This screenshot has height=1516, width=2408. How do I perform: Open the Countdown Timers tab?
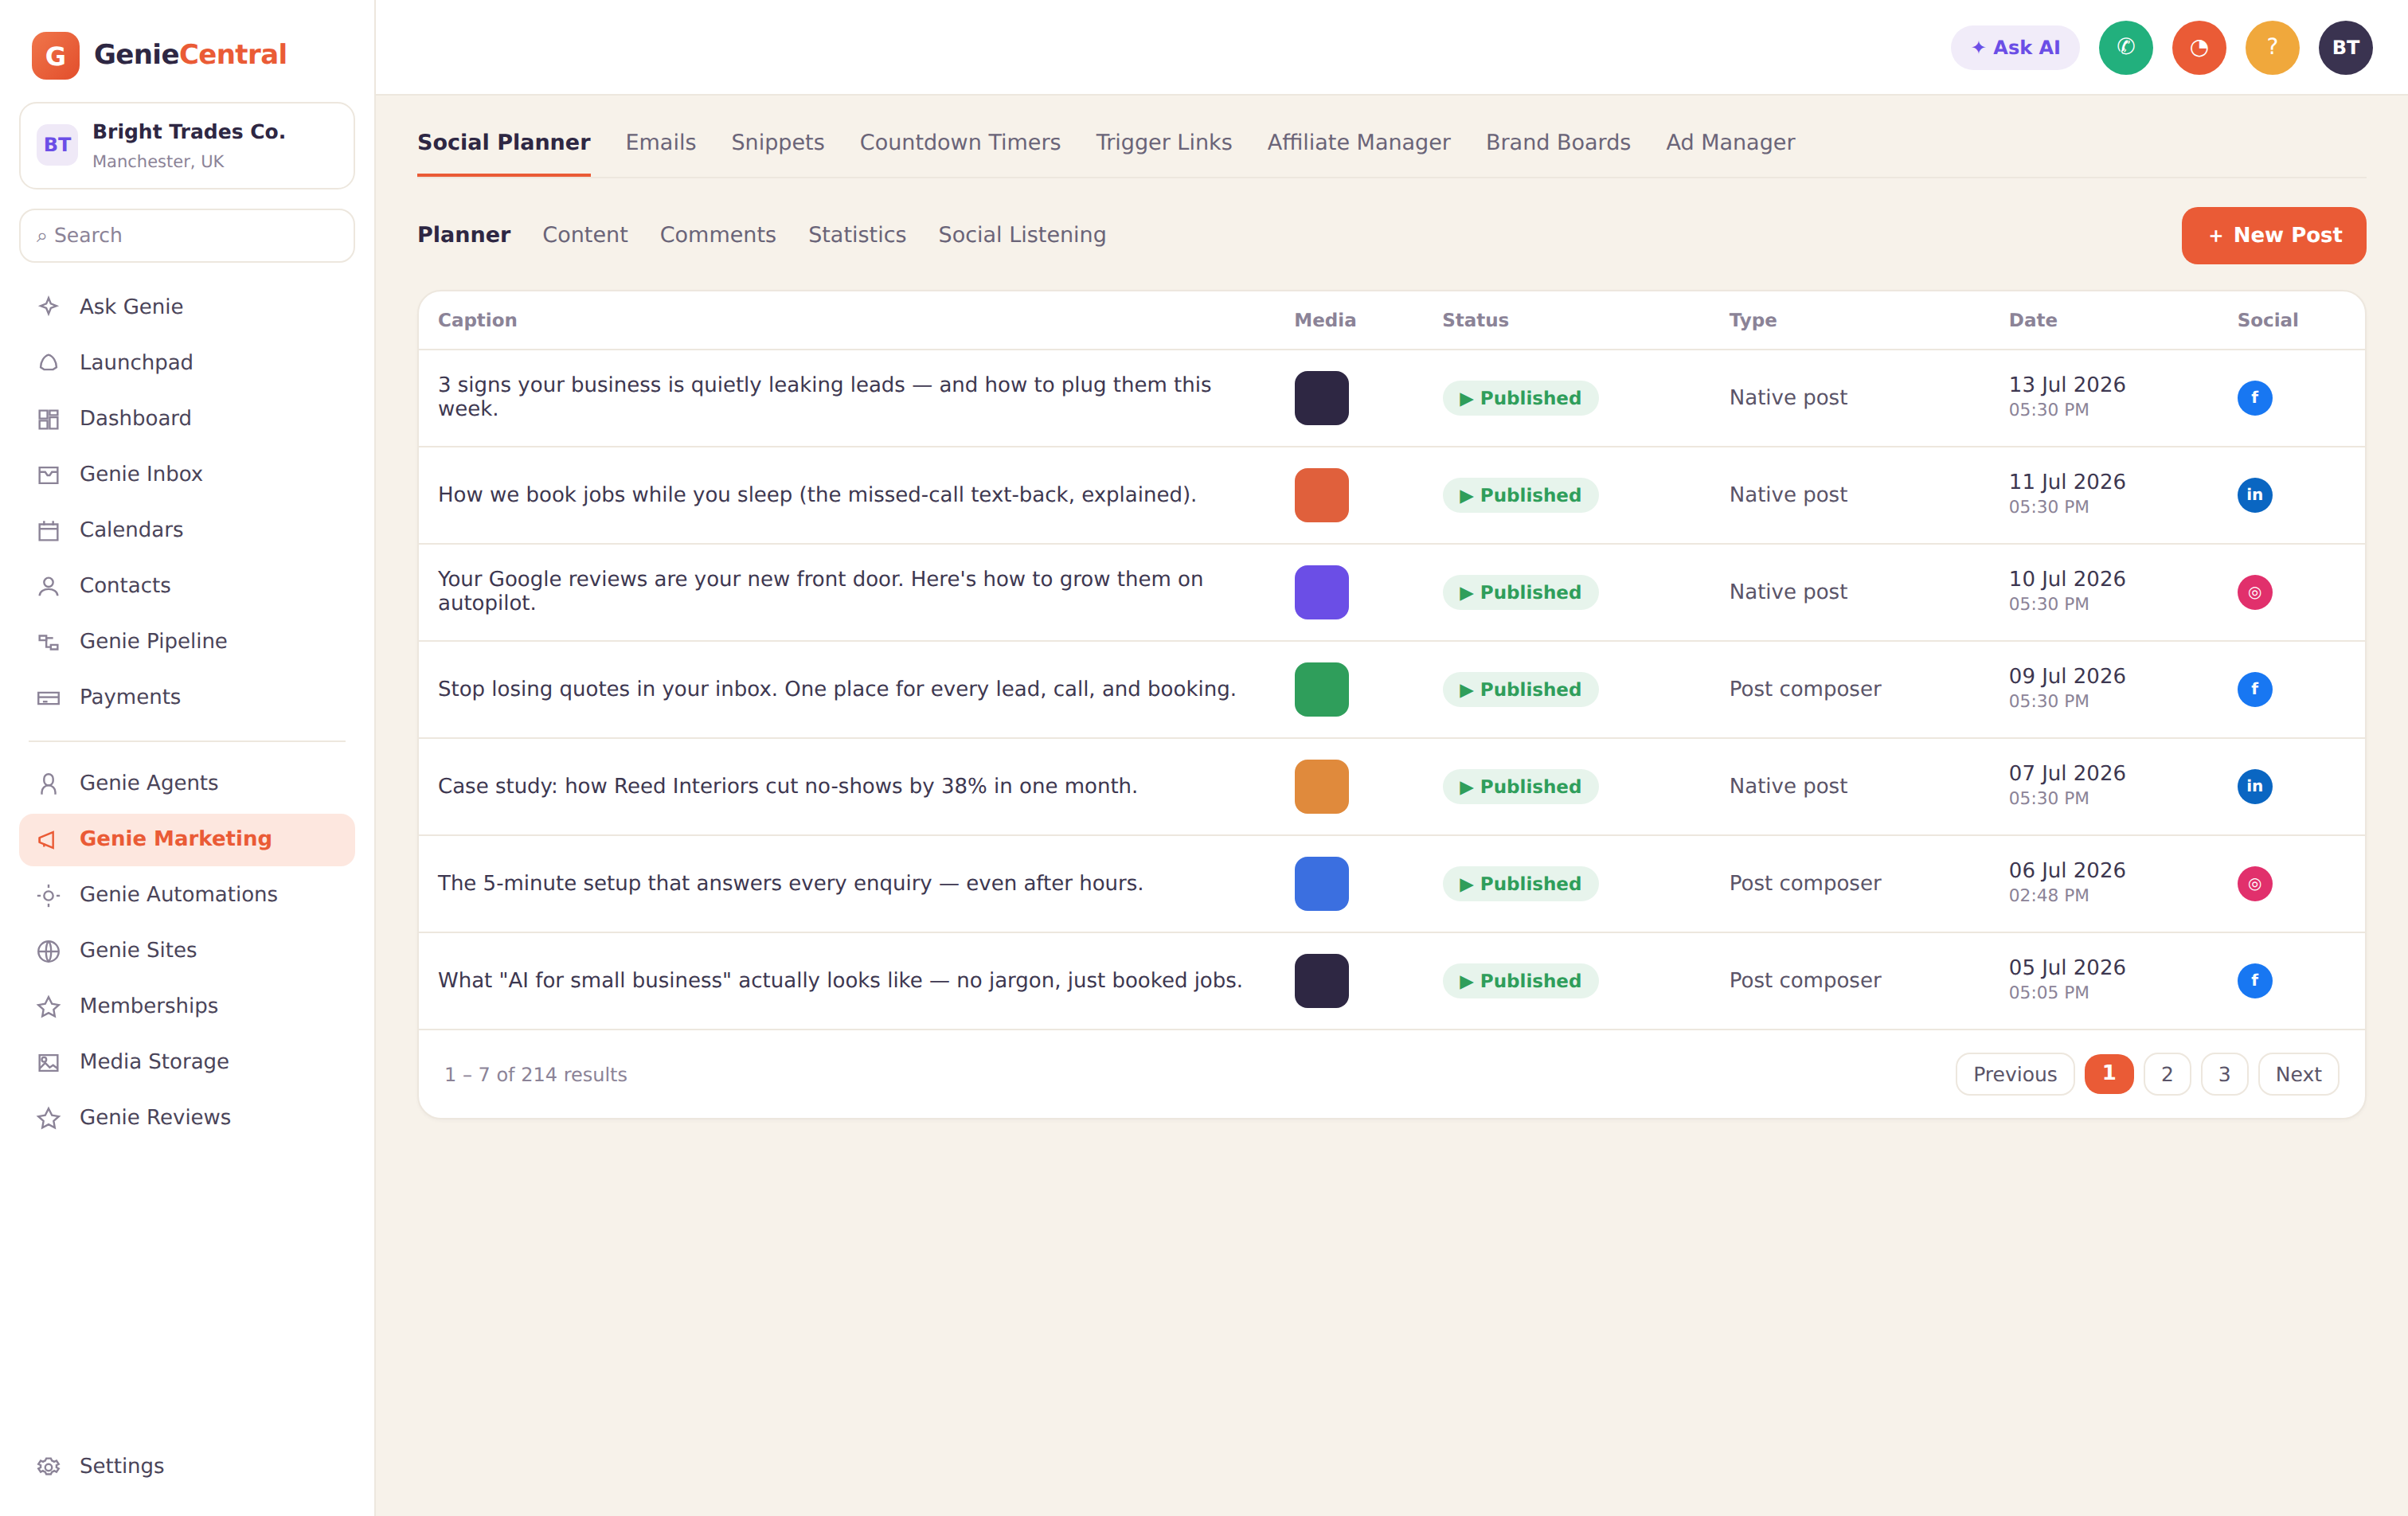coord(960,142)
